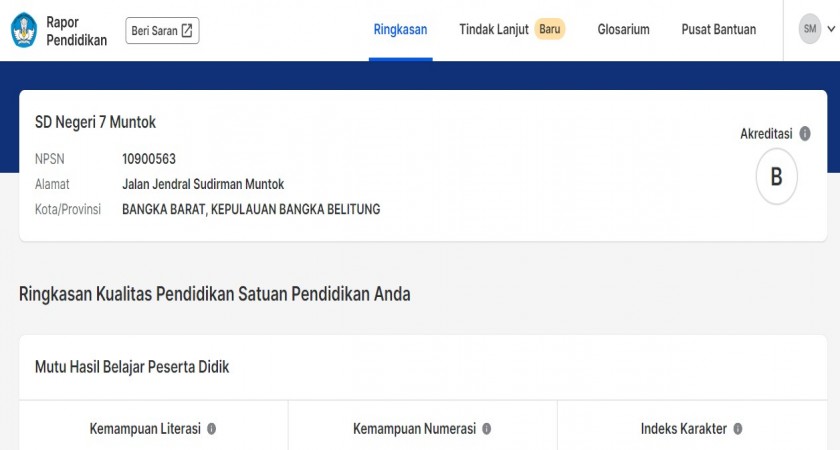Click the address Jalan Jendral Sudirman Muntok
This screenshot has width=840, height=450.
pos(203,184)
